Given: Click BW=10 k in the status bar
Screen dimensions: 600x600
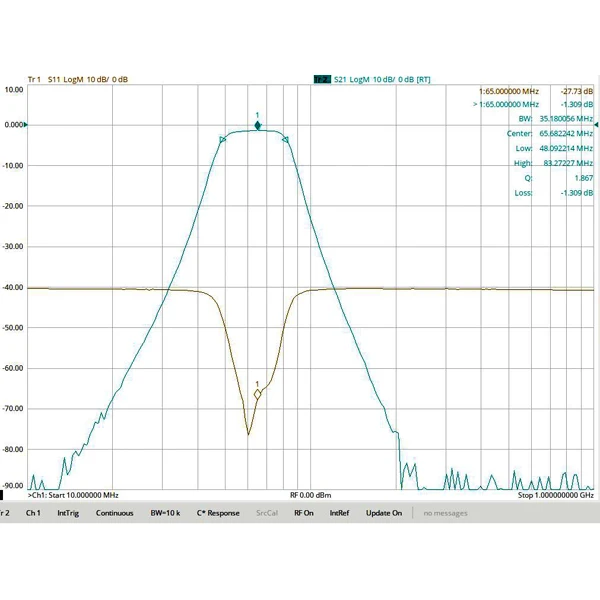Looking at the screenshot, I should 165,513.
